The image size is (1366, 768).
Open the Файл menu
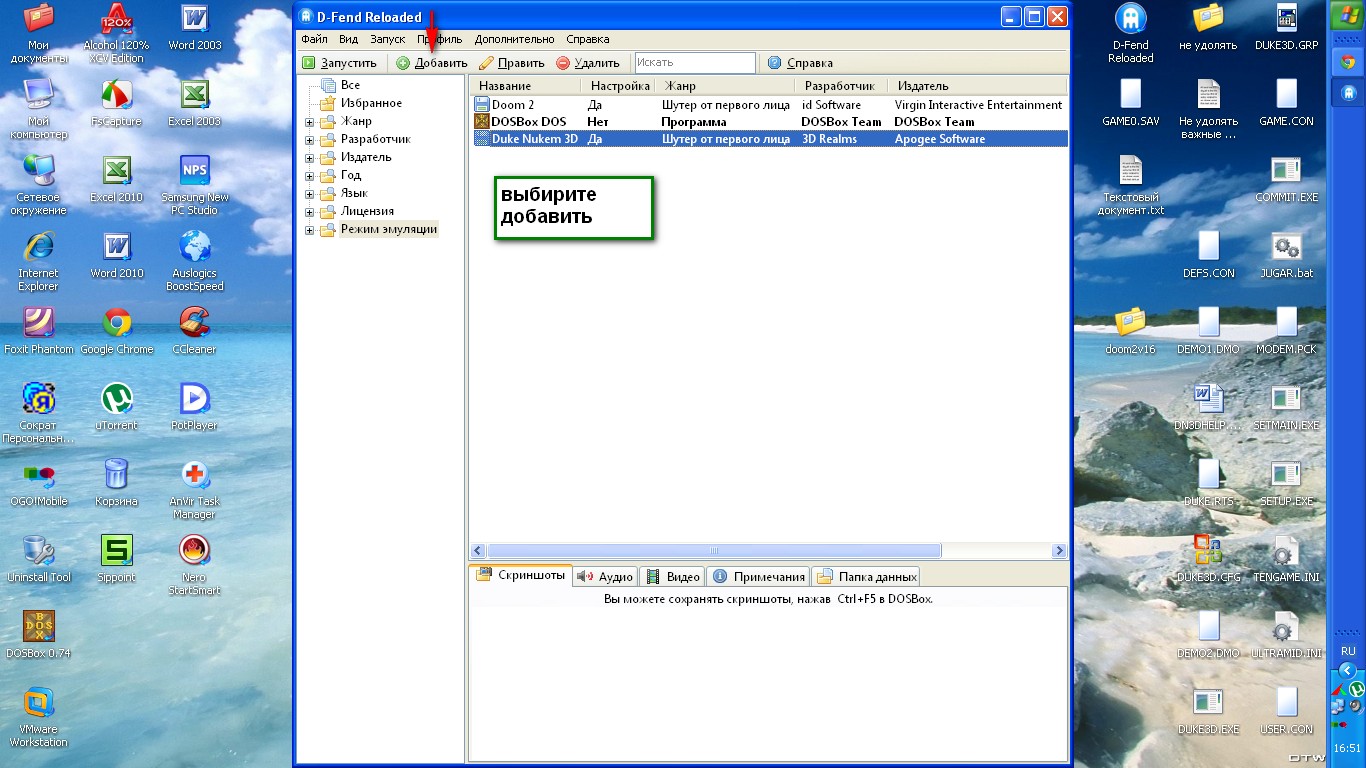coord(314,39)
